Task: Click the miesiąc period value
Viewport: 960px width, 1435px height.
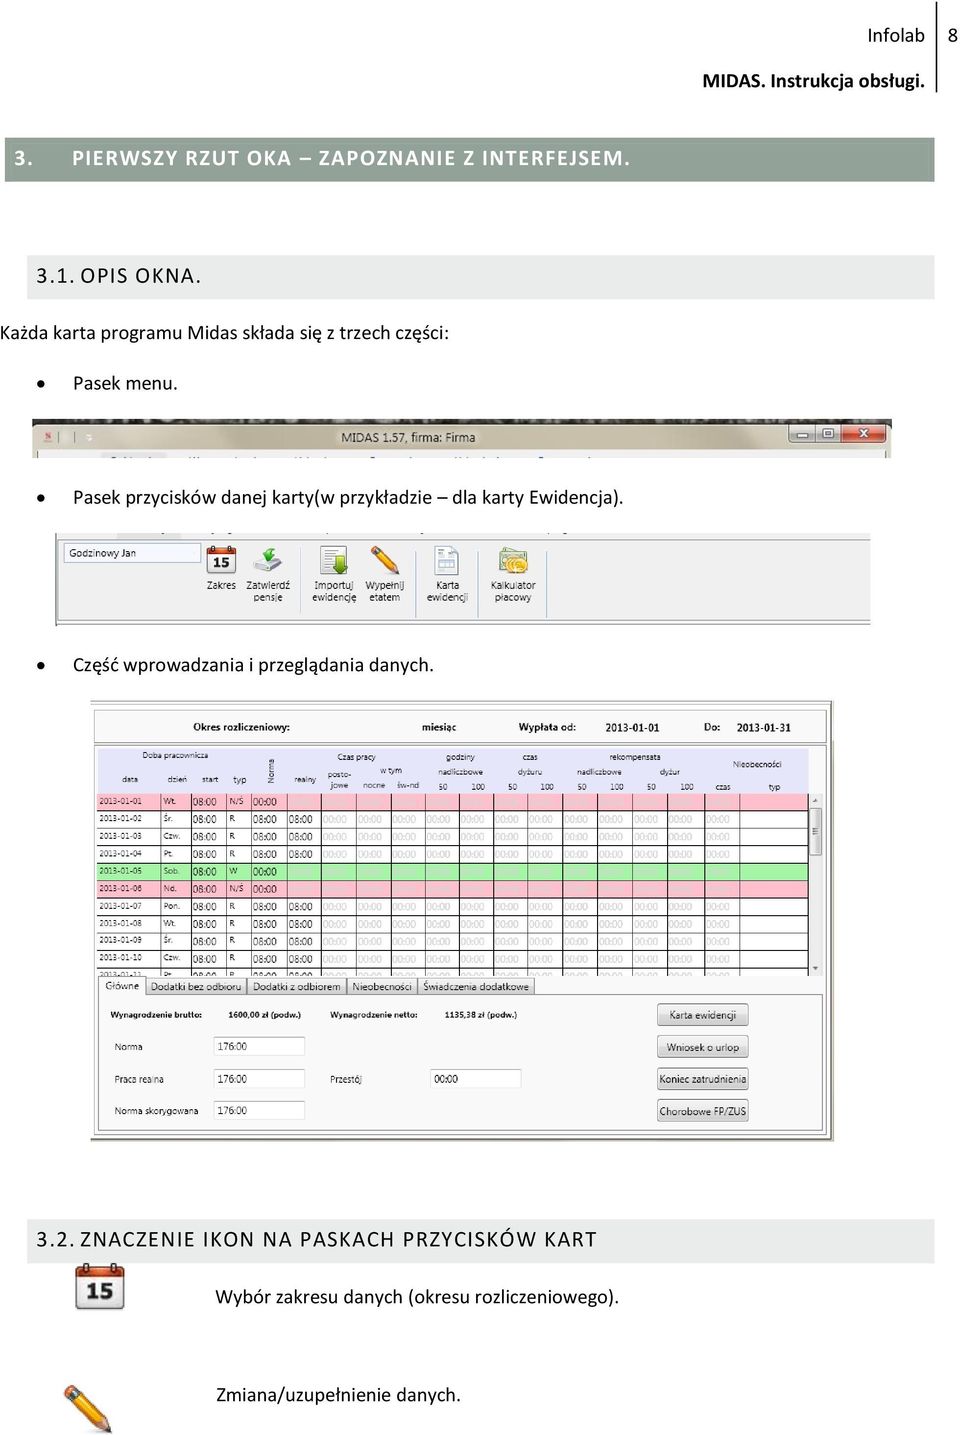Action: tap(439, 727)
